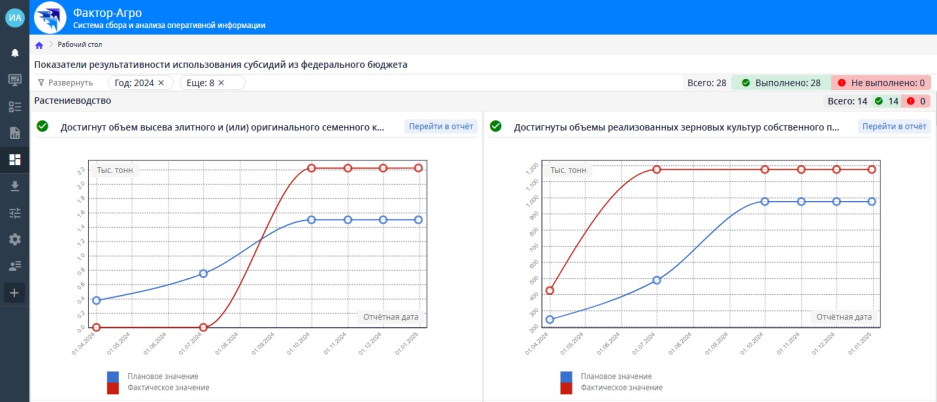Click the page heading Показатели результативности
The image size is (937, 402).
(221, 65)
